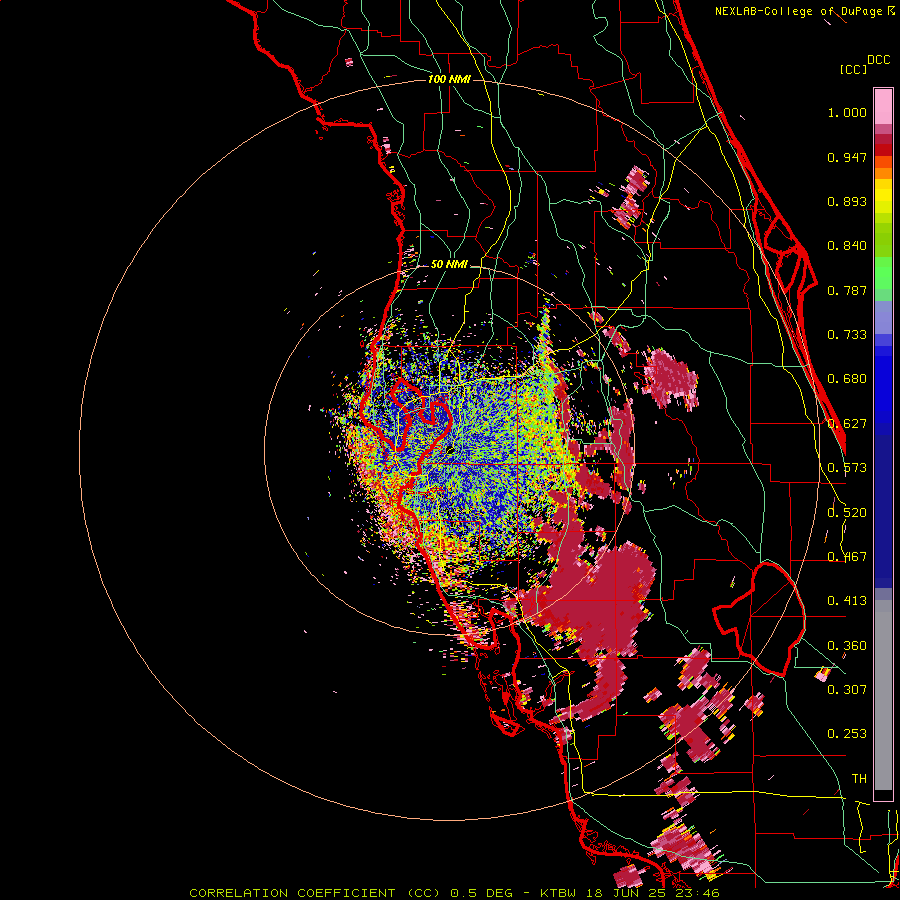
Task: Click the "0.840" legend value
Action: [x=847, y=246]
